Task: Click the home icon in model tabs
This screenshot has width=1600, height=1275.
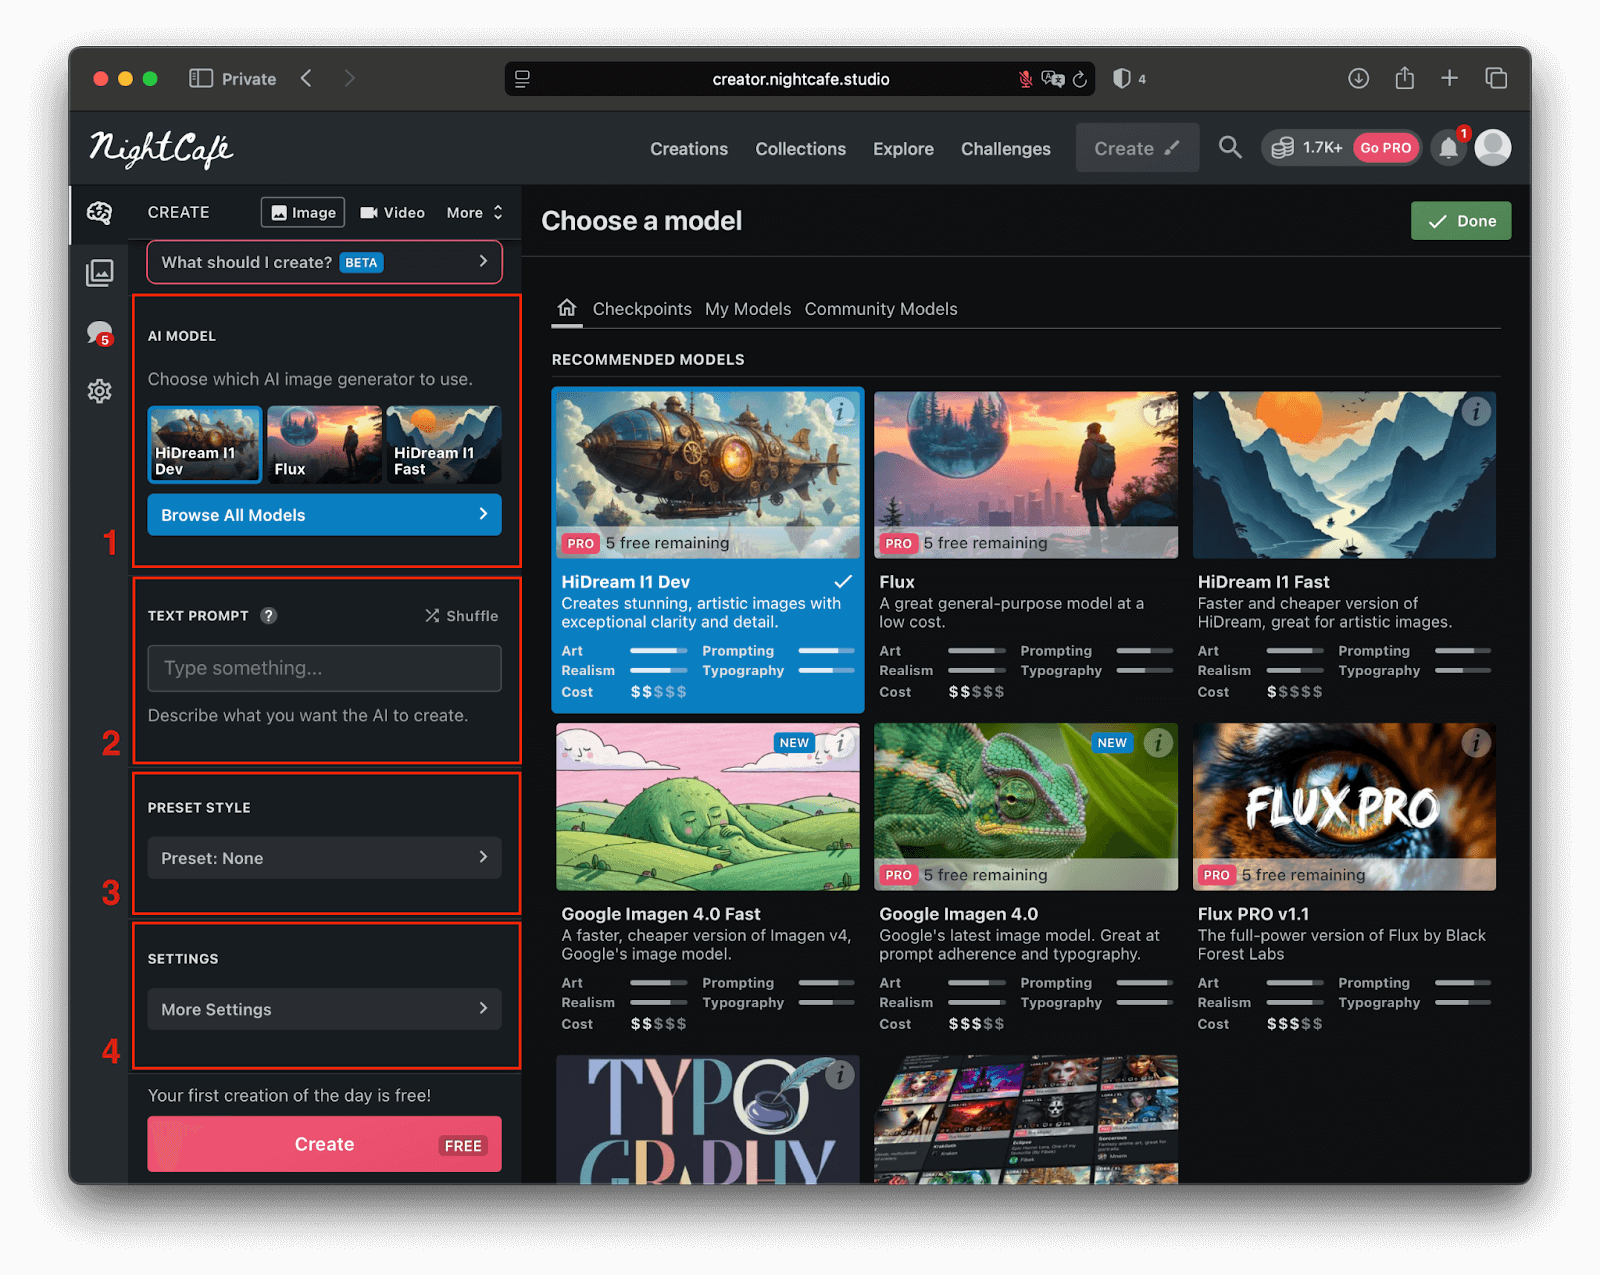Action: pos(567,308)
